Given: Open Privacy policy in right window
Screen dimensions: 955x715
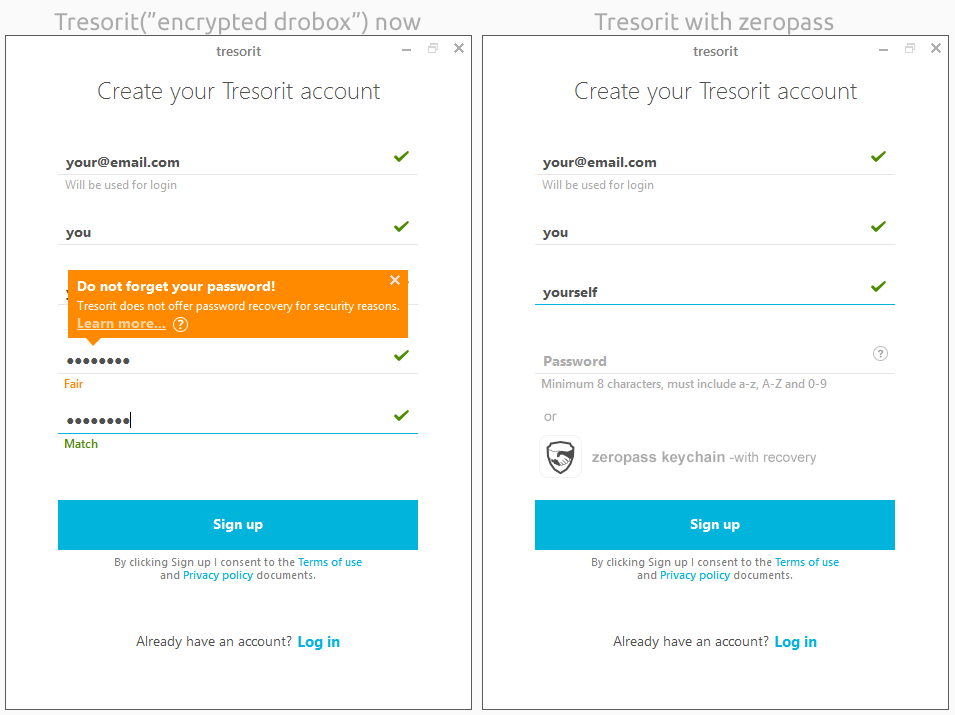Looking at the screenshot, I should (x=695, y=575).
